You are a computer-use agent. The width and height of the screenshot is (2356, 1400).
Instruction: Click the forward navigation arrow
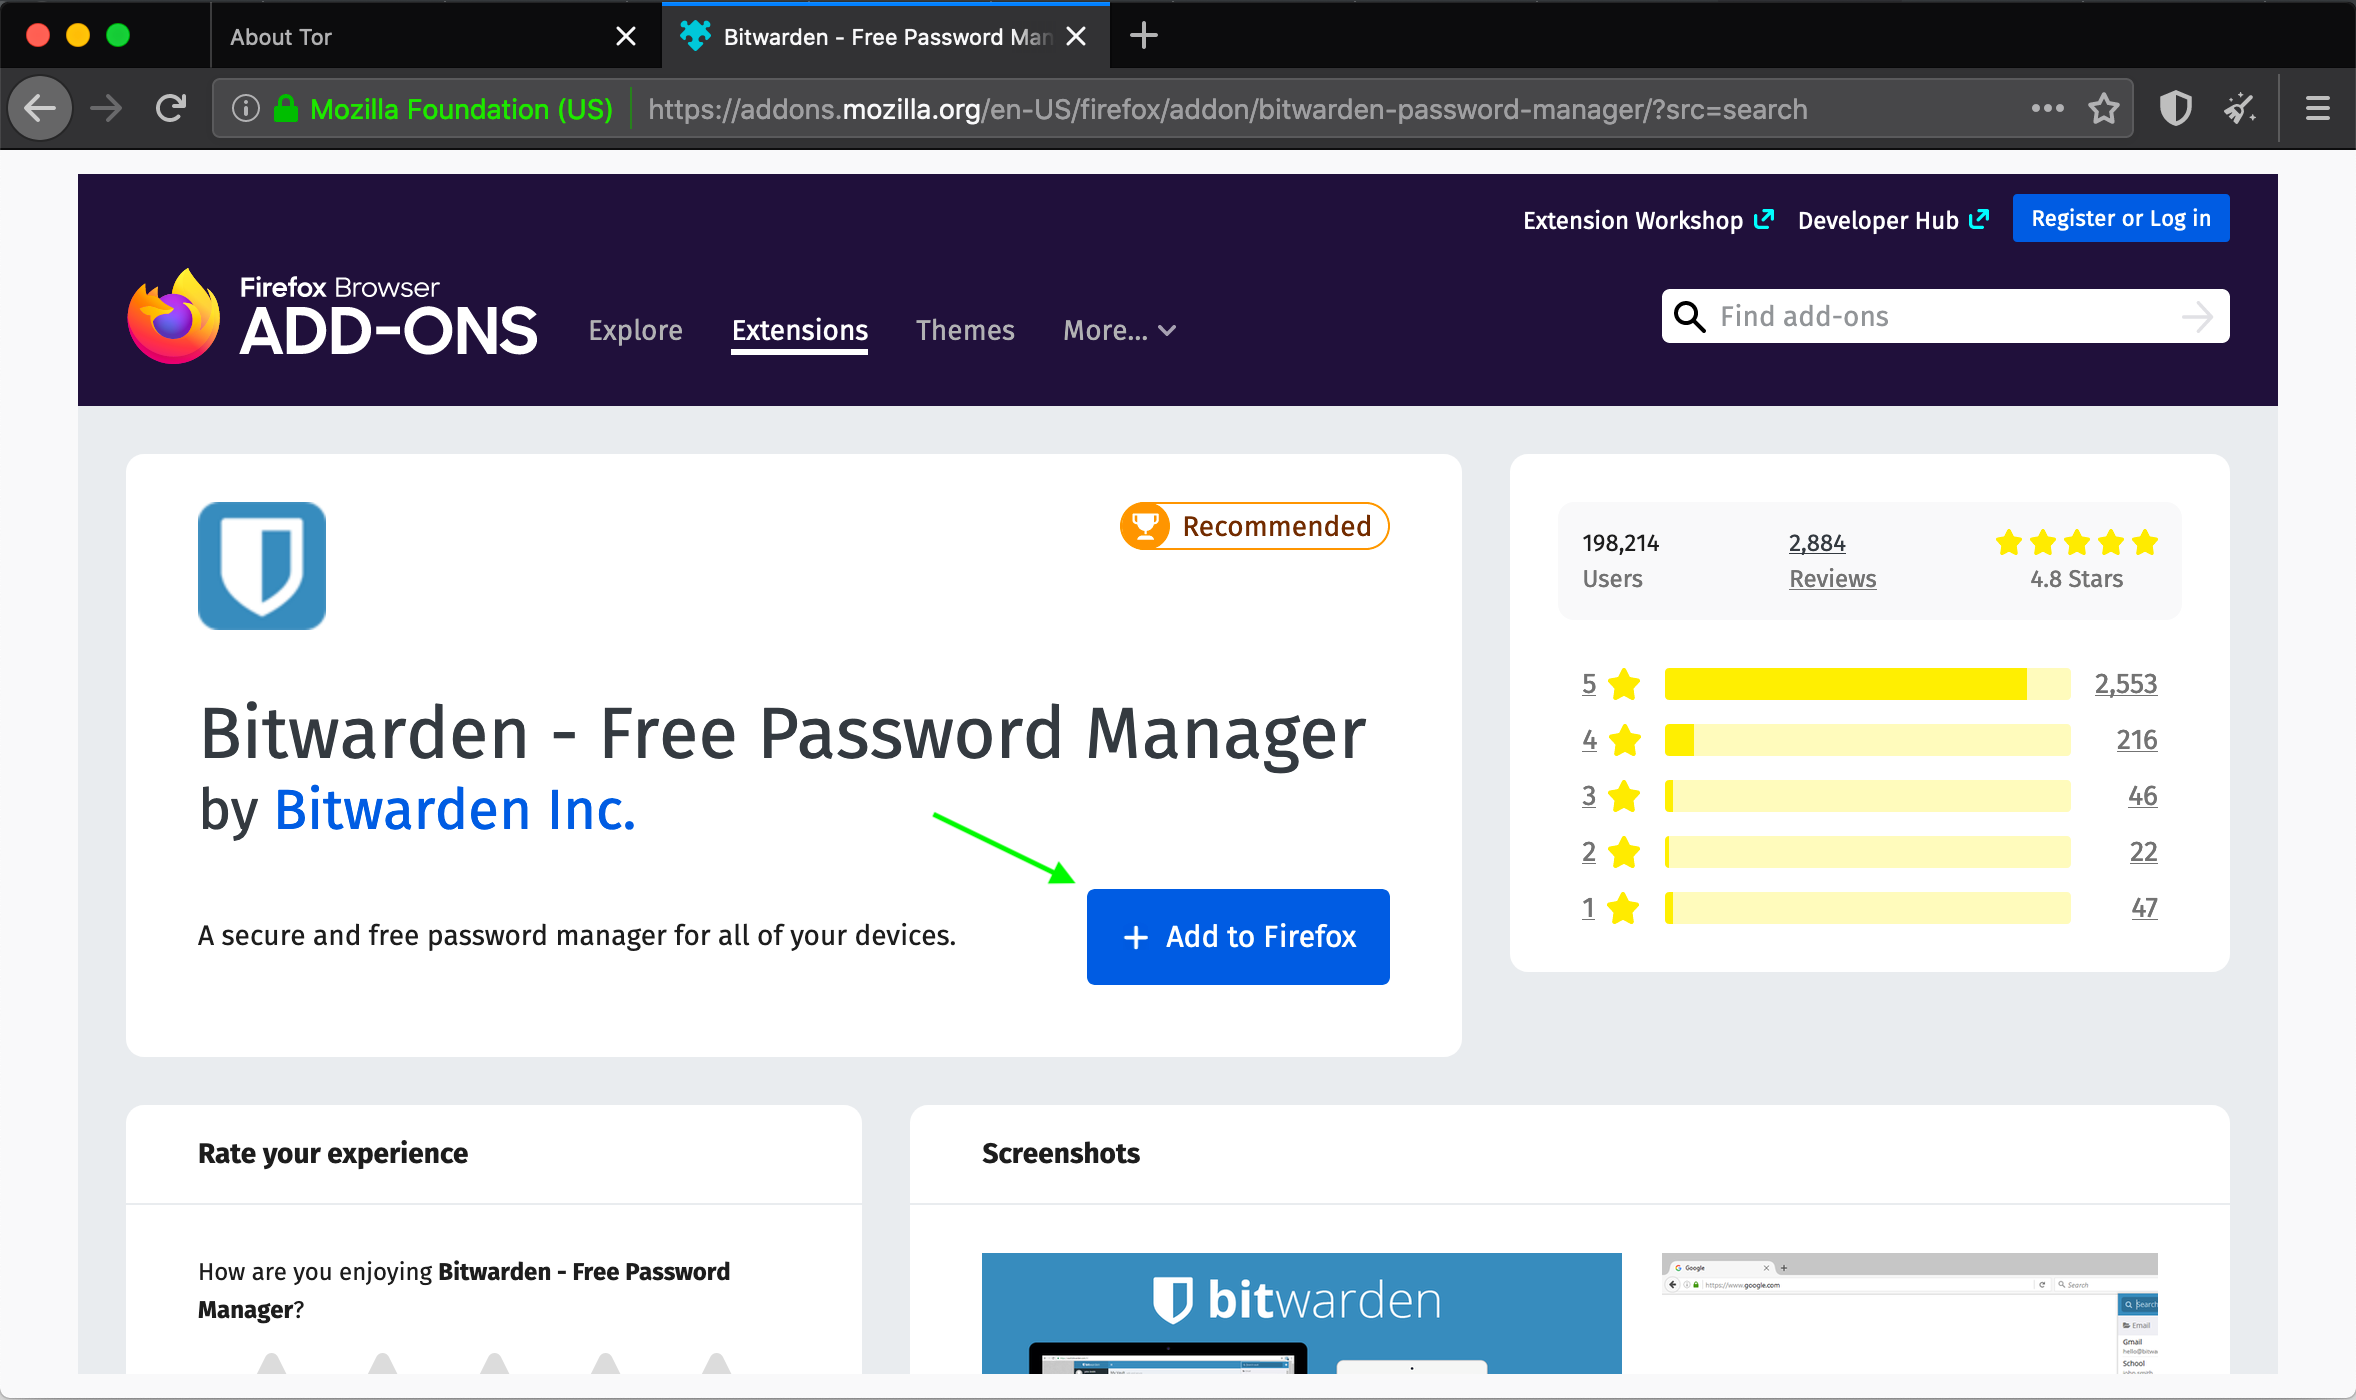point(106,108)
